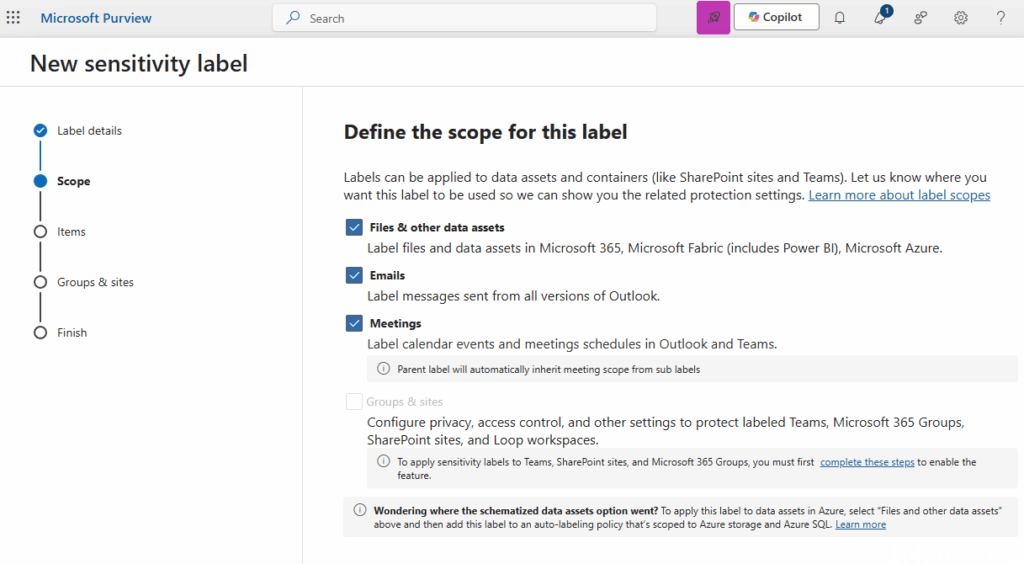Open the Groups & sites wizard step
This screenshot has width=1024, height=564.
[x=95, y=282]
